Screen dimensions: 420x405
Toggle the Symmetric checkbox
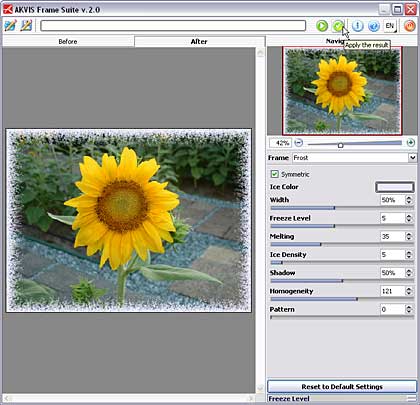(274, 174)
